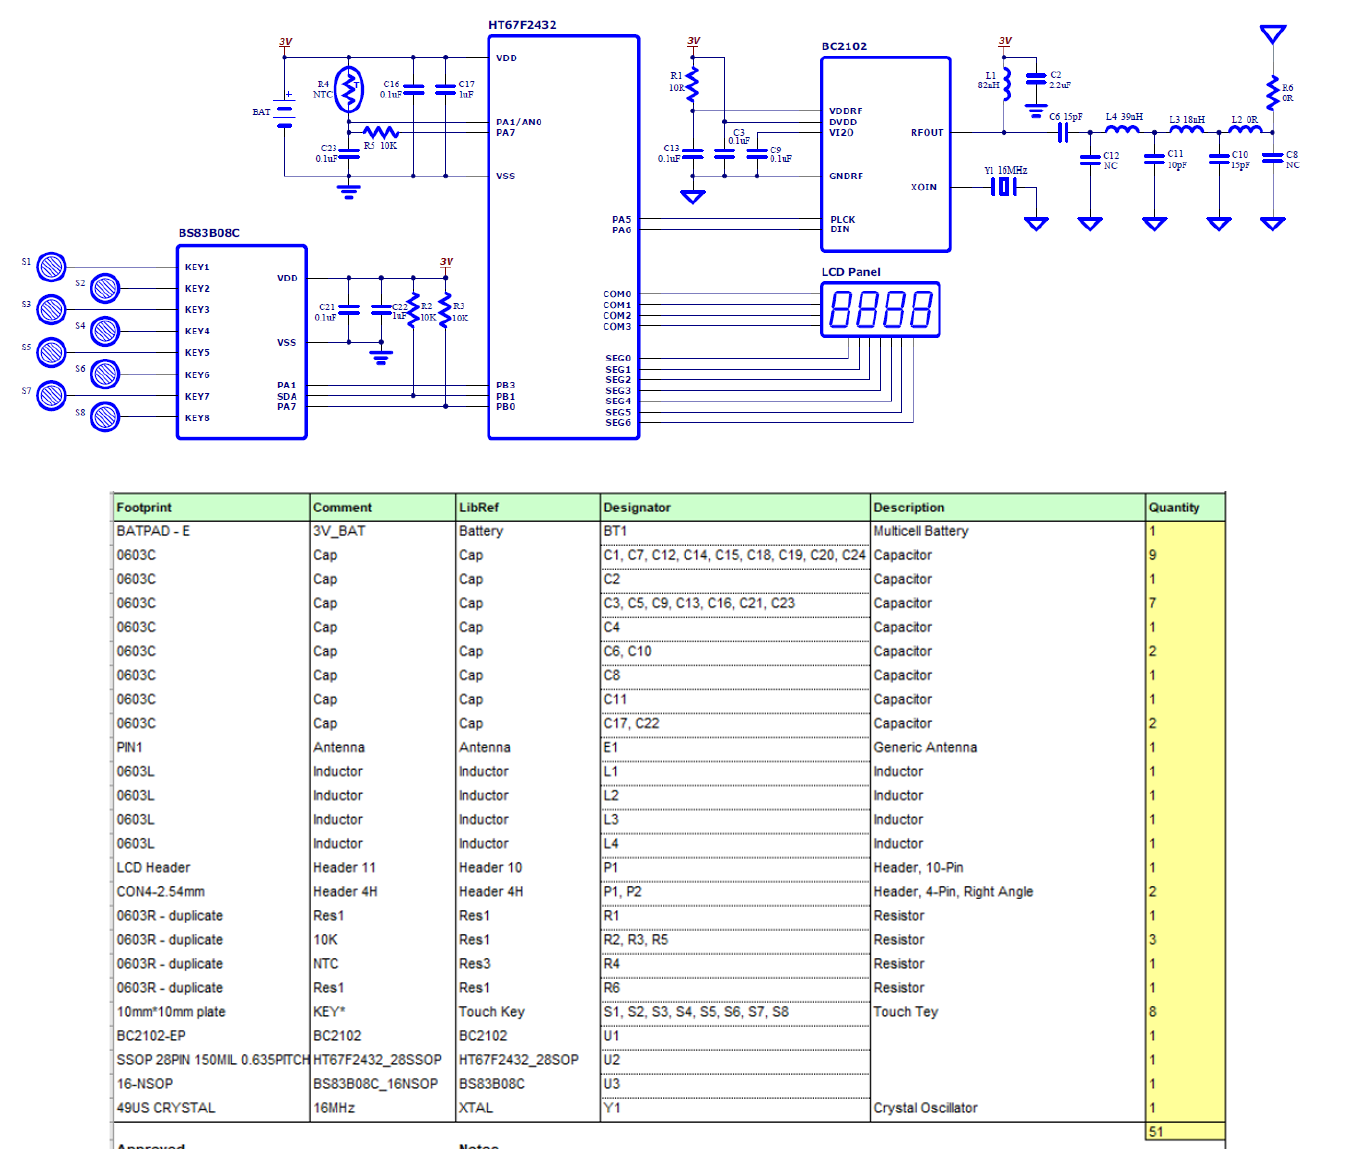Select the C17, C22 designator cell
Image resolution: width=1349 pixels, height=1149 pixels.
pos(735,723)
